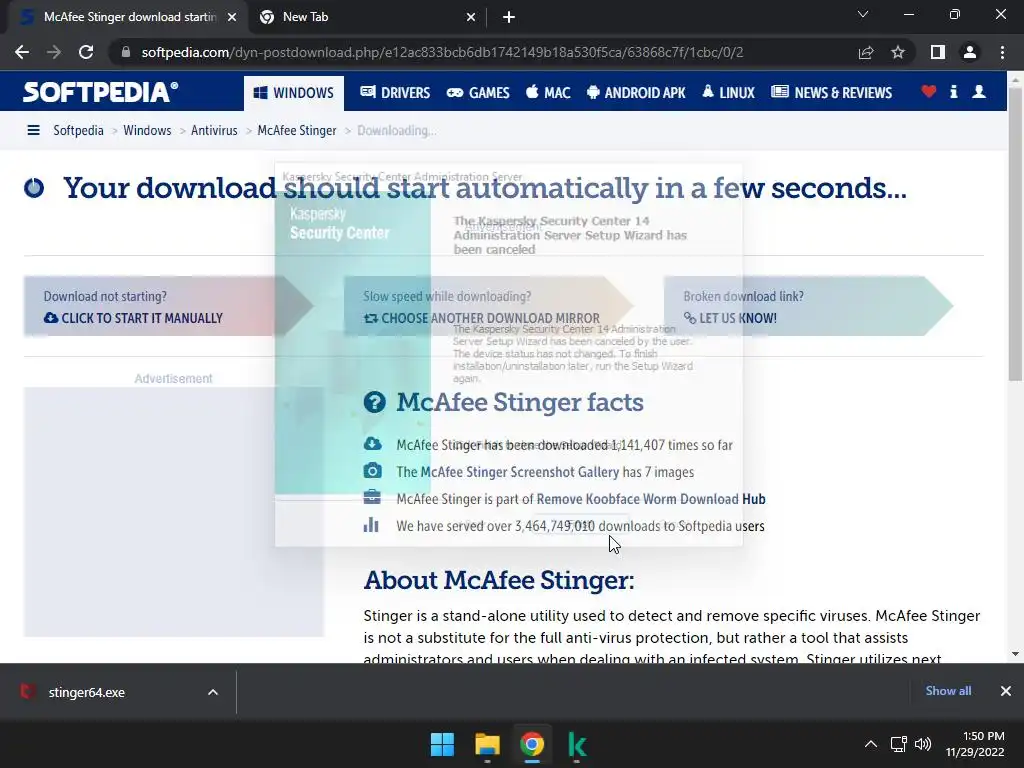The width and height of the screenshot is (1024, 768).
Task: Click the bar chart icon in facts list
Action: pyautogui.click(x=371, y=524)
